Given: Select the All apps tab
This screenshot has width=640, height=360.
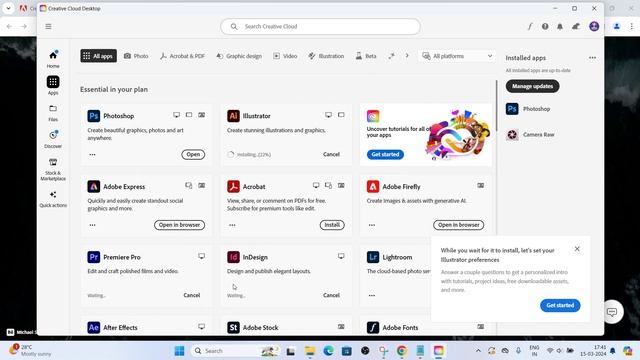Looking at the screenshot, I should [x=98, y=56].
